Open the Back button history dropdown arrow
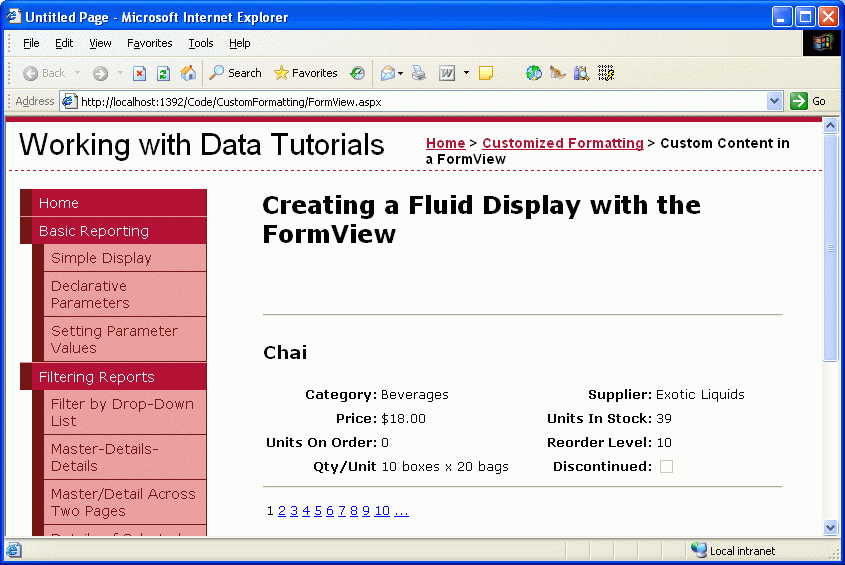The width and height of the screenshot is (845, 565). (x=78, y=73)
